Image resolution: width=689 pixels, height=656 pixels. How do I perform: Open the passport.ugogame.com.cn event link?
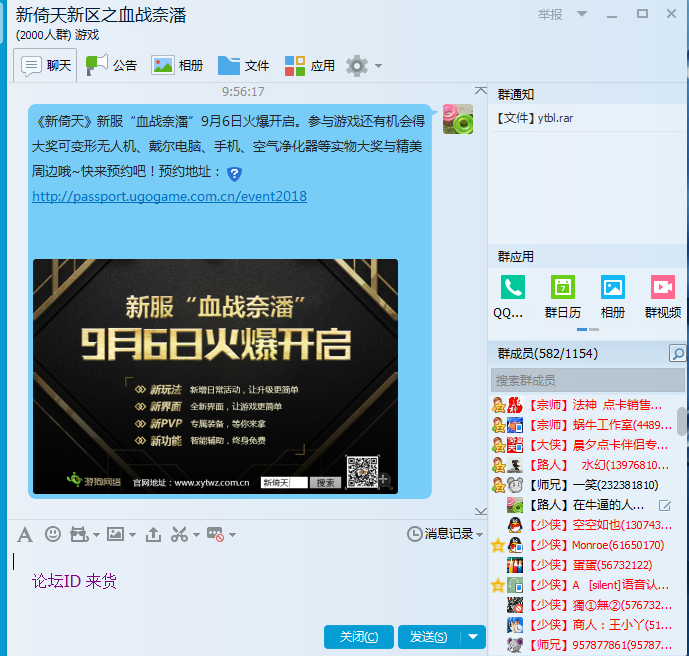[x=169, y=196]
